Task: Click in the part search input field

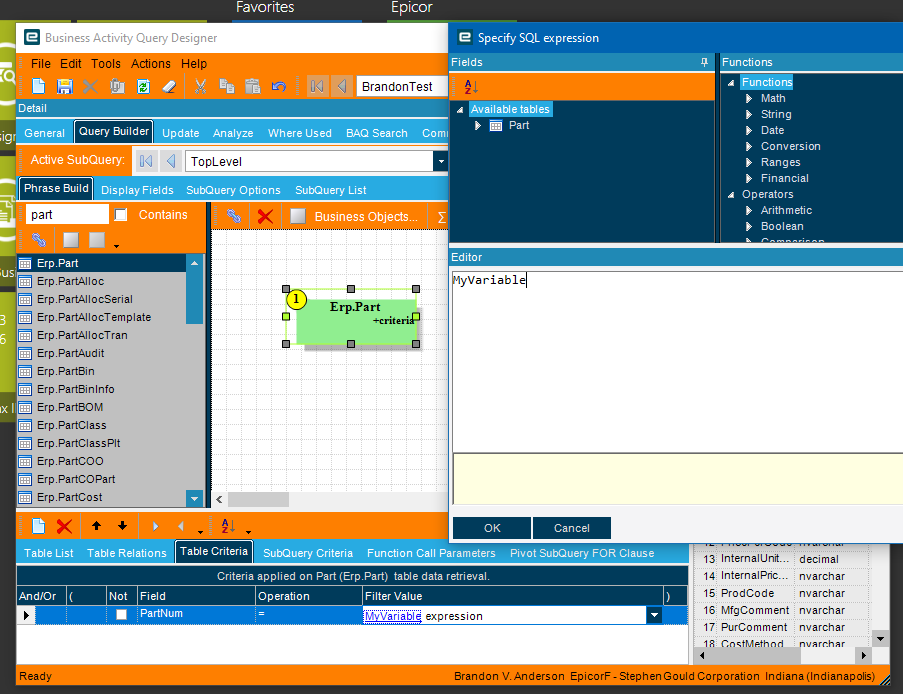Action: click(67, 215)
